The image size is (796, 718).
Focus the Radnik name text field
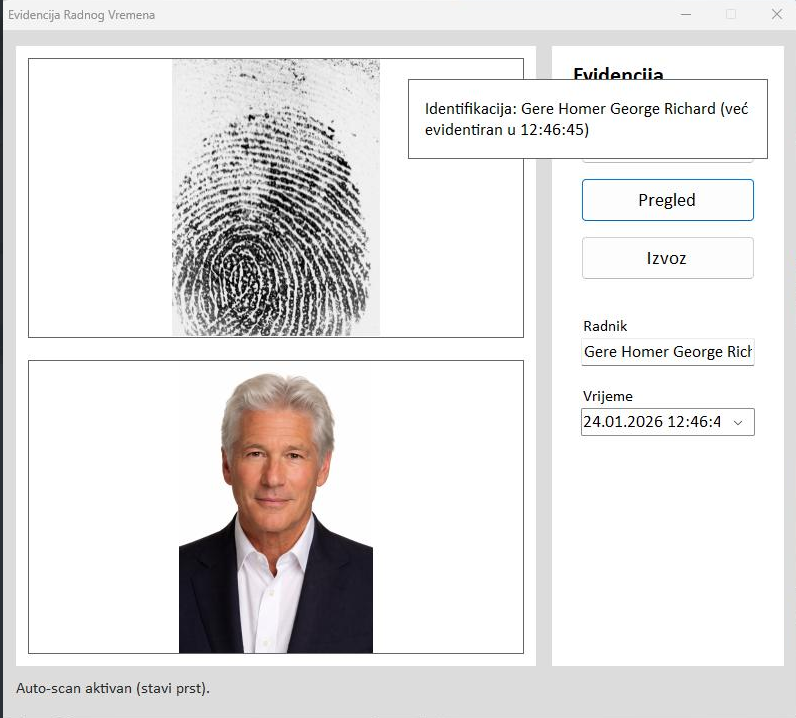(667, 352)
